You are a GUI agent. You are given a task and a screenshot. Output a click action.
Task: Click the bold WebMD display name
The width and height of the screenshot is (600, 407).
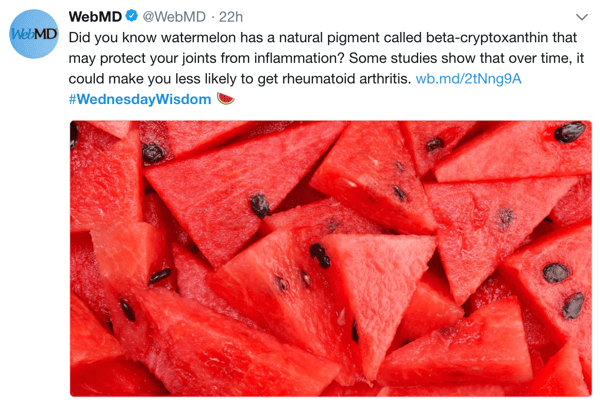pos(95,16)
